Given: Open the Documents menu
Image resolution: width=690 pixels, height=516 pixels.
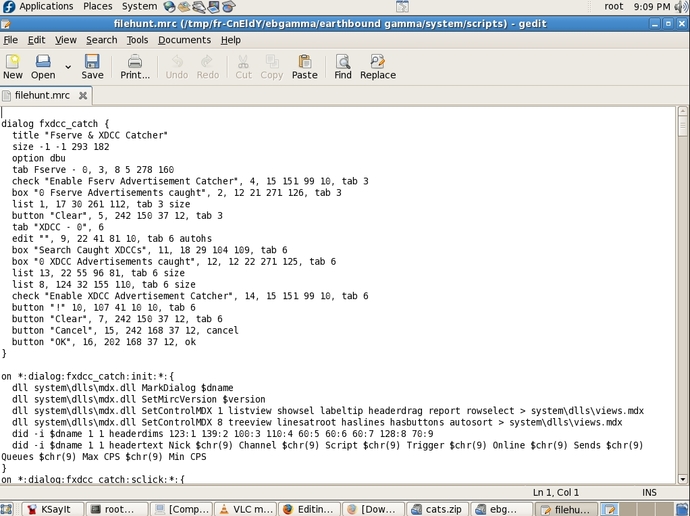Looking at the screenshot, I should (x=184, y=40).
